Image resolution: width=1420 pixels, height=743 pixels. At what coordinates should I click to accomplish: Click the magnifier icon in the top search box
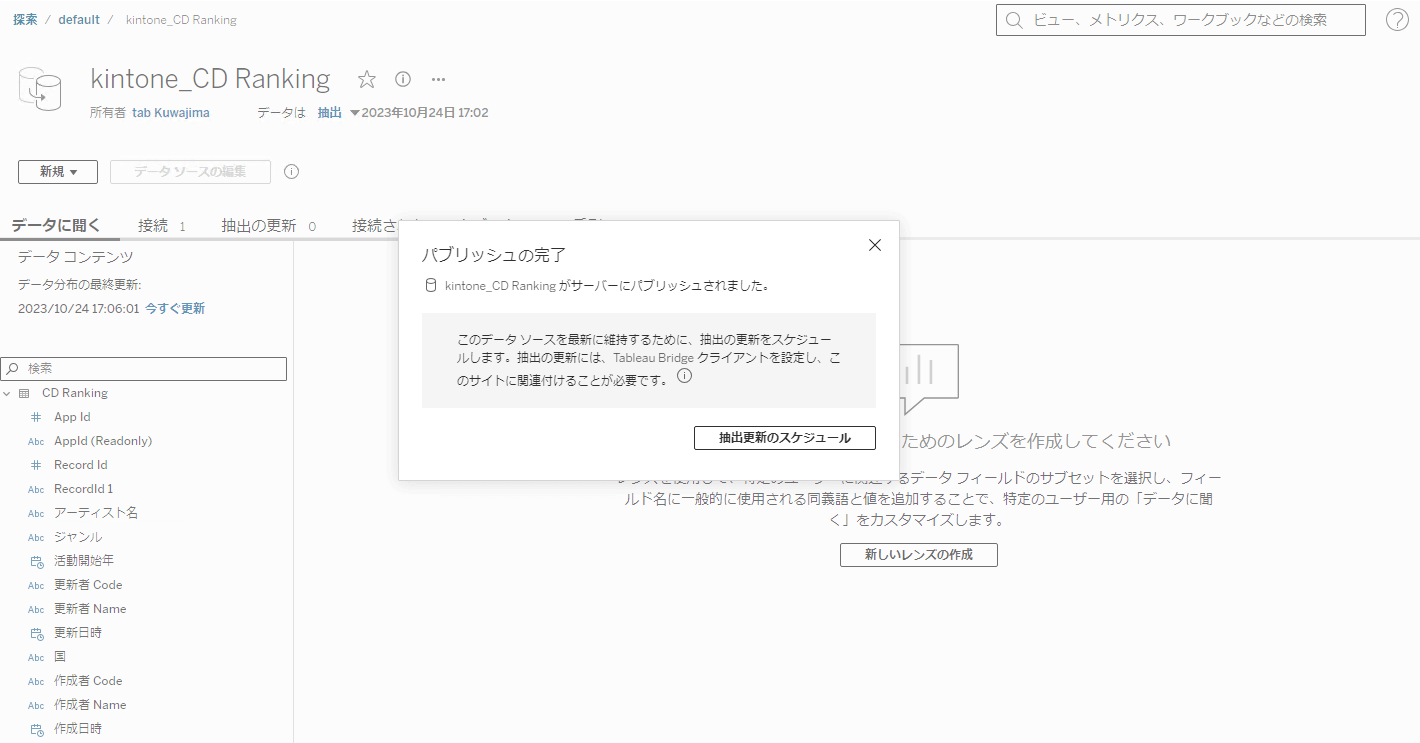click(1014, 20)
